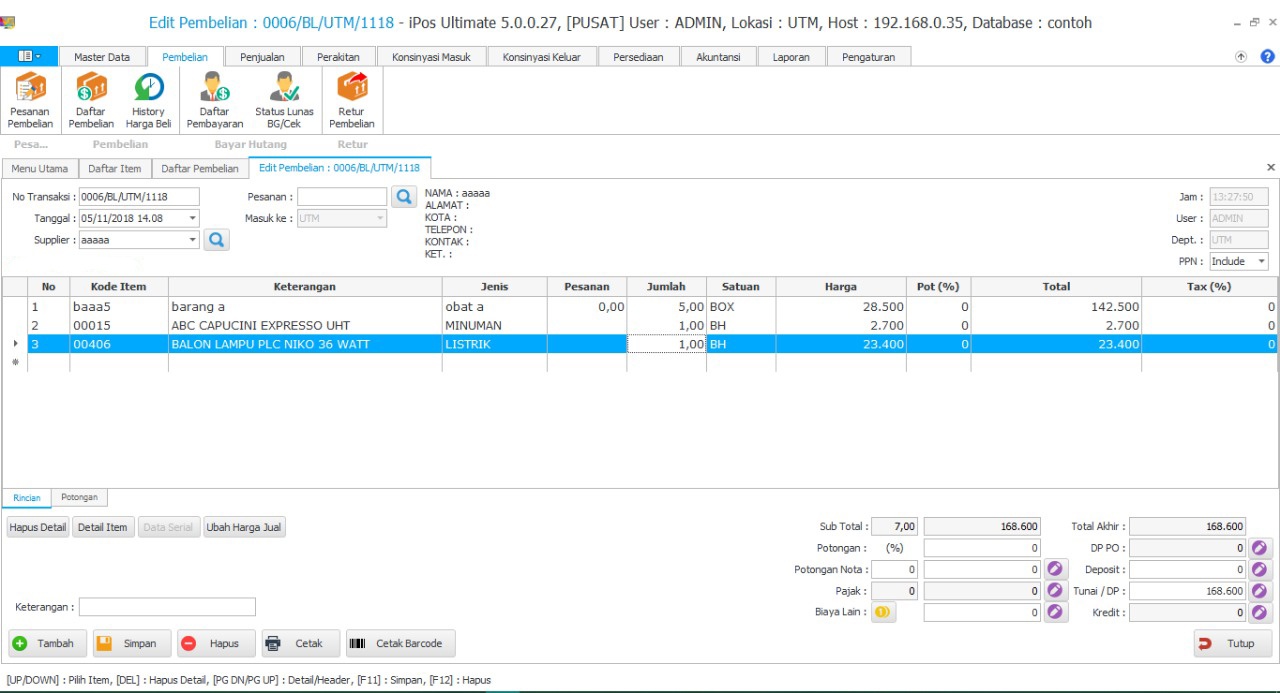Image resolution: width=1280 pixels, height=693 pixels.
Task: Click the Ubah Harga Jual button
Action: click(x=244, y=527)
